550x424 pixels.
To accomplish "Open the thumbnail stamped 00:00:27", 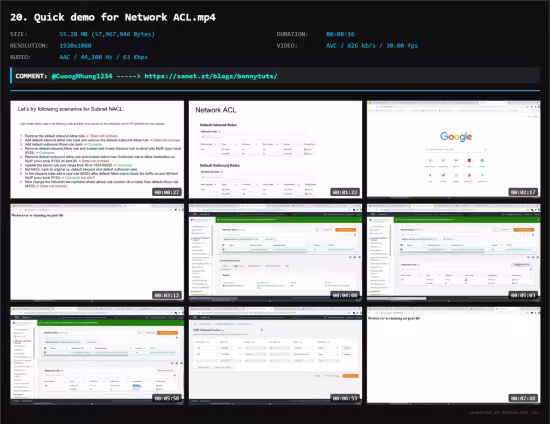I will click(97, 149).
